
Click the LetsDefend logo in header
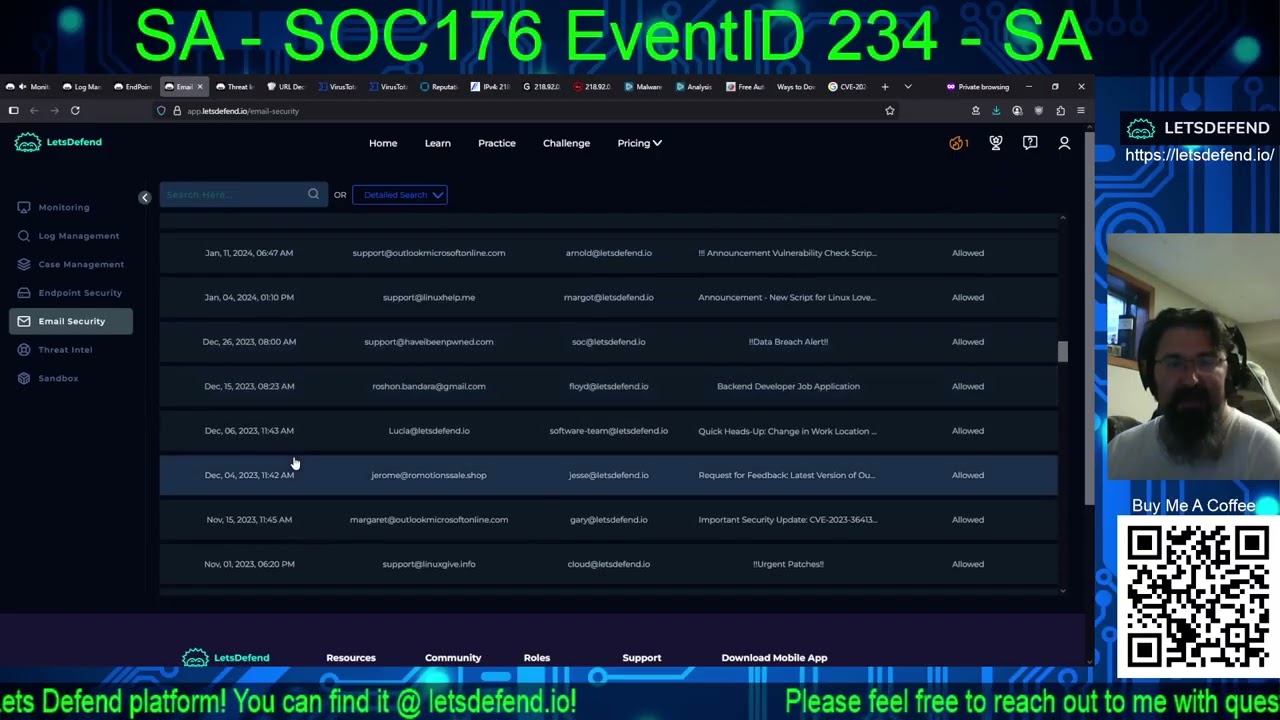(x=58, y=142)
